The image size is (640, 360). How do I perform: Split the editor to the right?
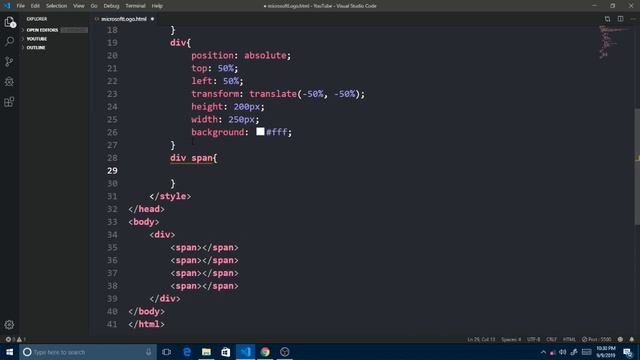620,19
